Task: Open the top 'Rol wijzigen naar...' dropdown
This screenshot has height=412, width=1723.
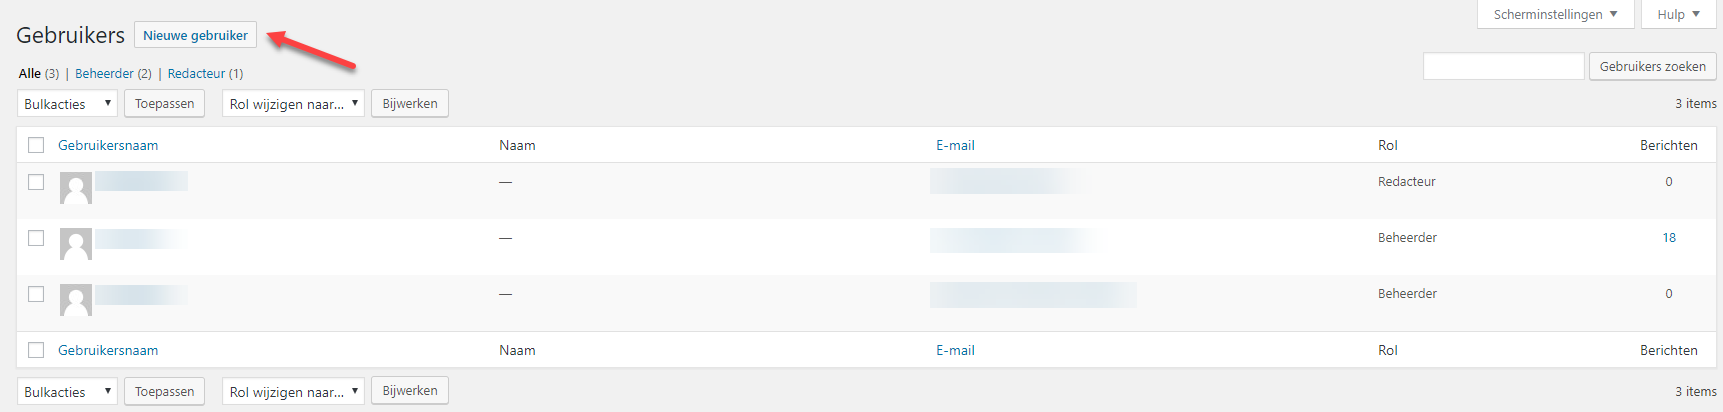Action: pyautogui.click(x=293, y=104)
